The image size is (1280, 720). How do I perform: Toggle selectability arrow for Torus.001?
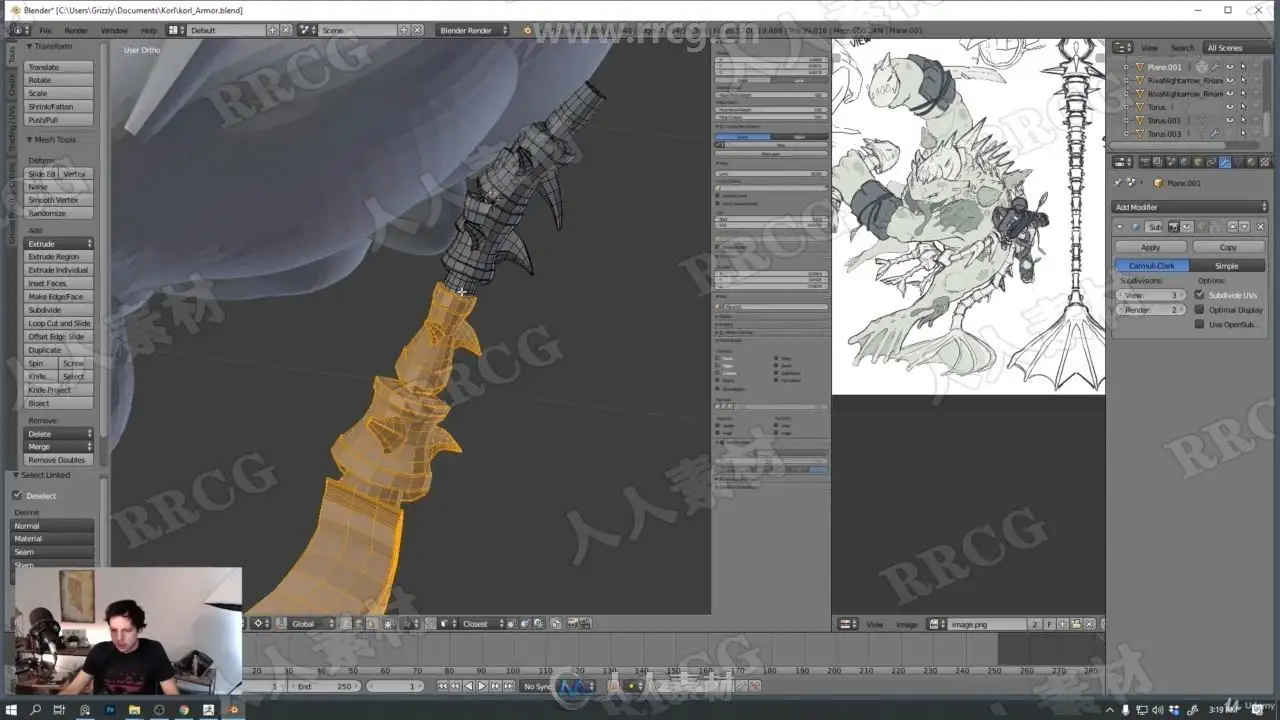pyautogui.click(x=1243, y=120)
